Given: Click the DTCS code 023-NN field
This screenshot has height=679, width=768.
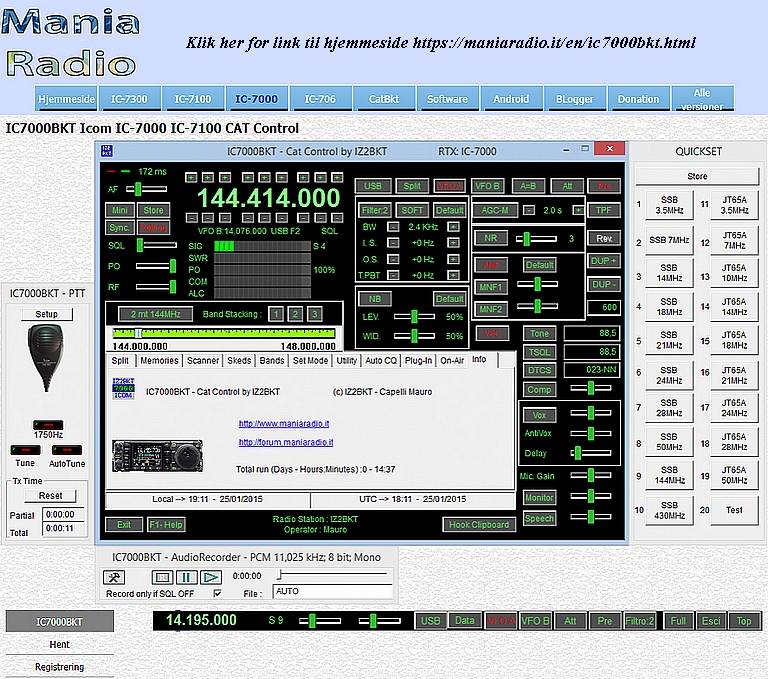Looking at the screenshot, I should click(x=592, y=370).
